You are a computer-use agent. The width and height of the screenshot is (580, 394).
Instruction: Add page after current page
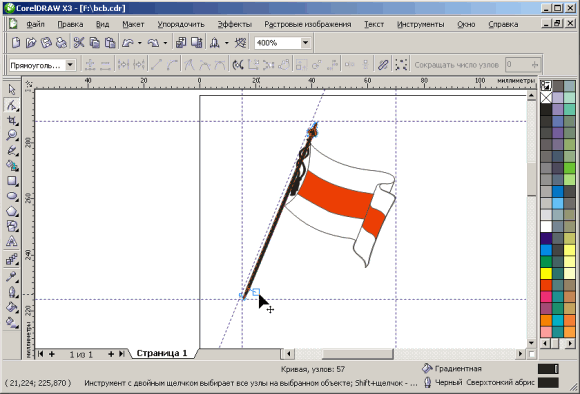[111, 354]
